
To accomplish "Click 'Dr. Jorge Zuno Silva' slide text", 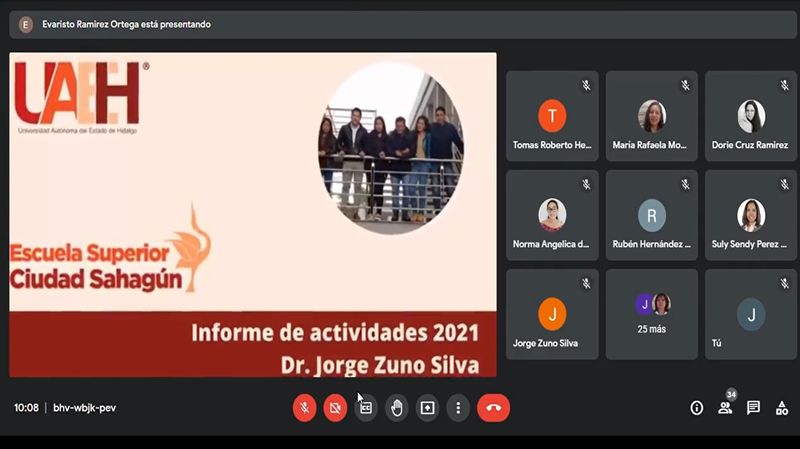I will pyautogui.click(x=380, y=365).
